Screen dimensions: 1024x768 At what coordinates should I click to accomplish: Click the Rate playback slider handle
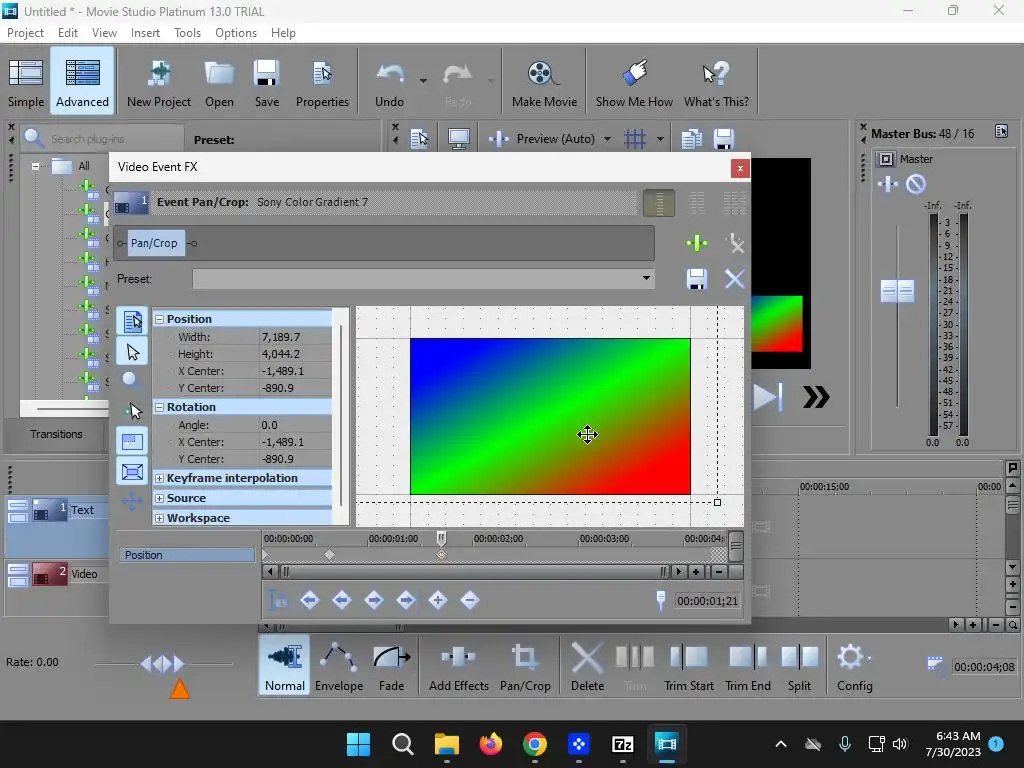point(163,664)
